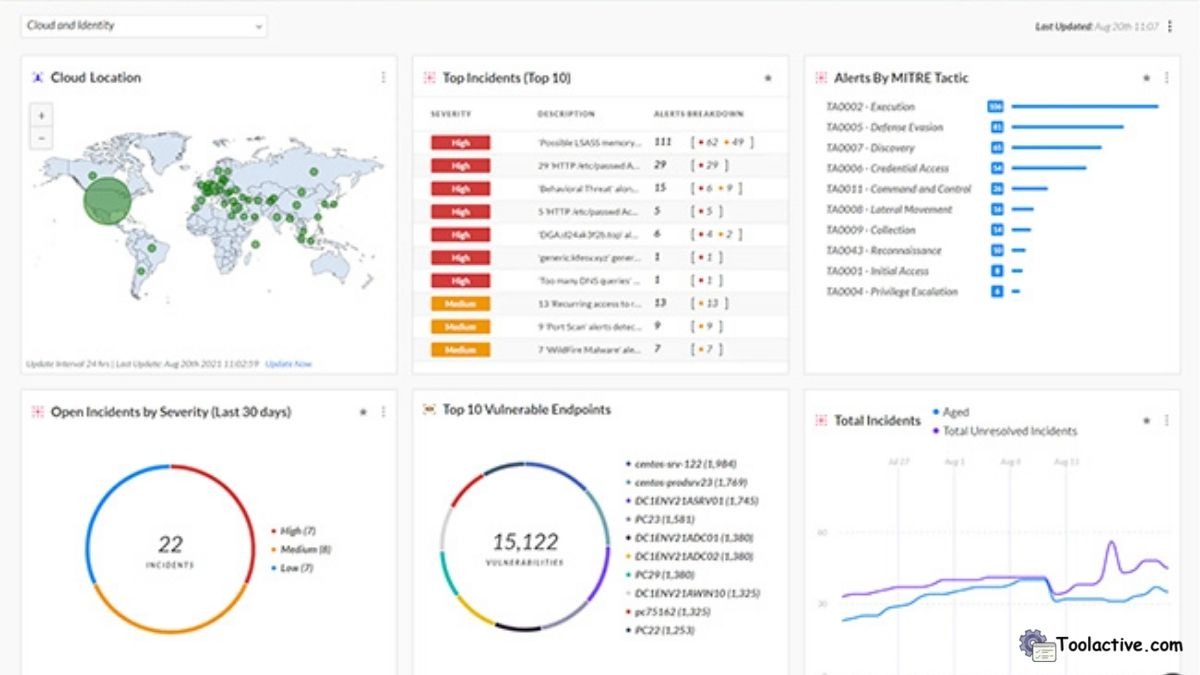The height and width of the screenshot is (675, 1200).
Task: Select the TA0002 - Execution tactic bar
Action: point(1084,106)
